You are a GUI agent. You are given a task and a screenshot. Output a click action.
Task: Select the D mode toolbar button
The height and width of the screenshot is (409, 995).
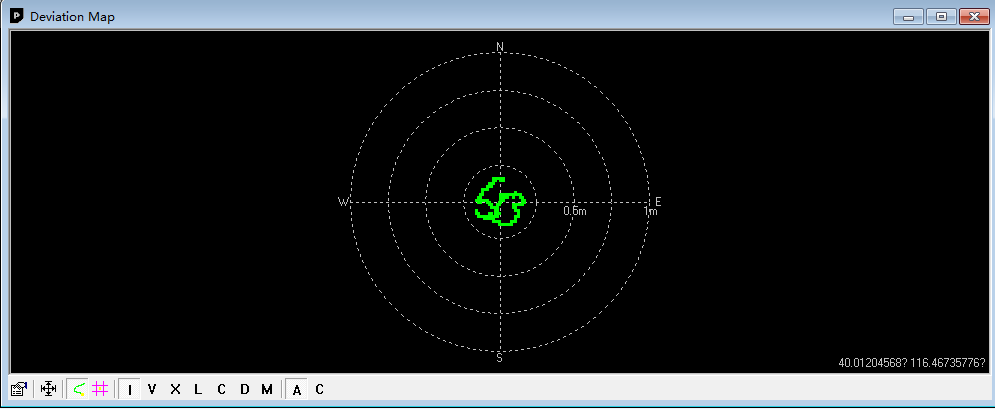pyautogui.click(x=244, y=389)
